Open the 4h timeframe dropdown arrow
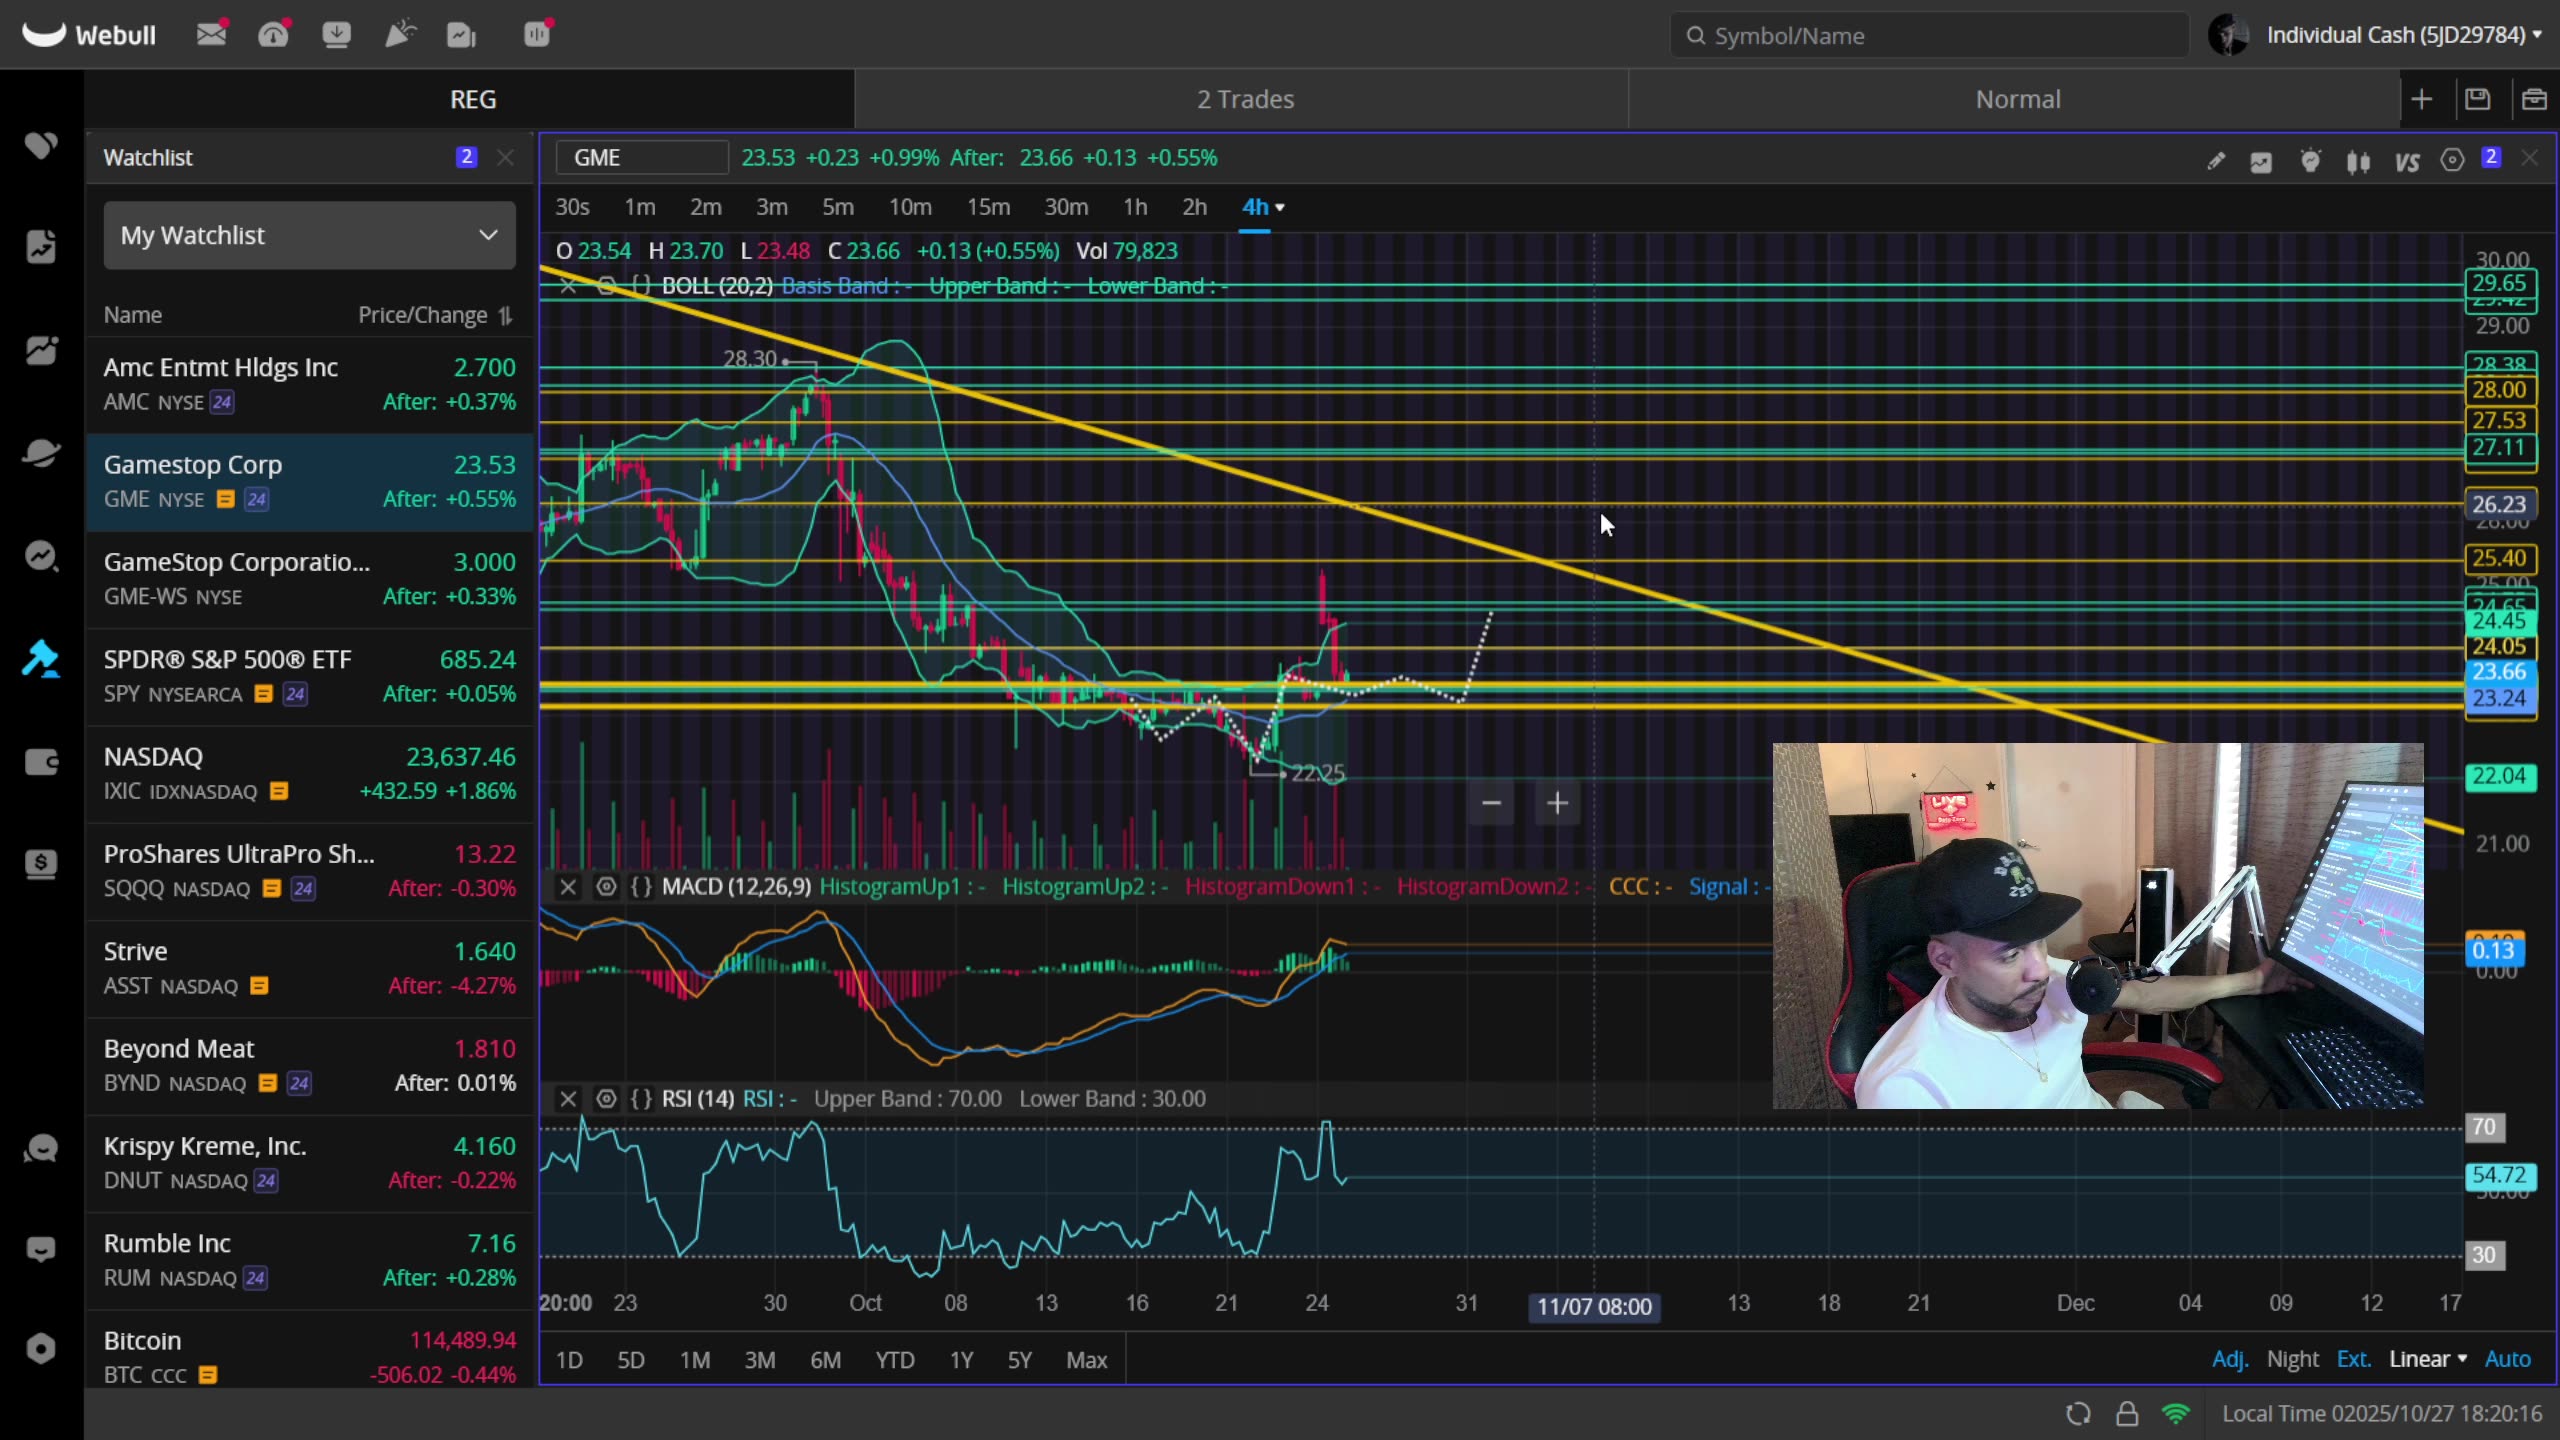This screenshot has height=1440, width=2560. tap(1280, 208)
